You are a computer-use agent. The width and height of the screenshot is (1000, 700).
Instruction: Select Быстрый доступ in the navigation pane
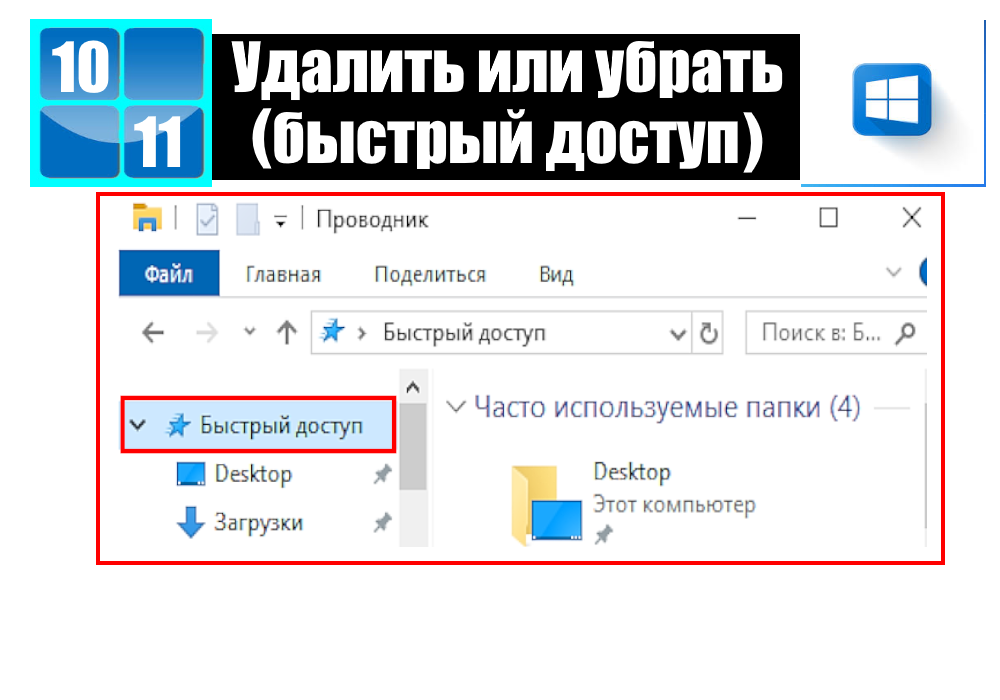coord(258,425)
